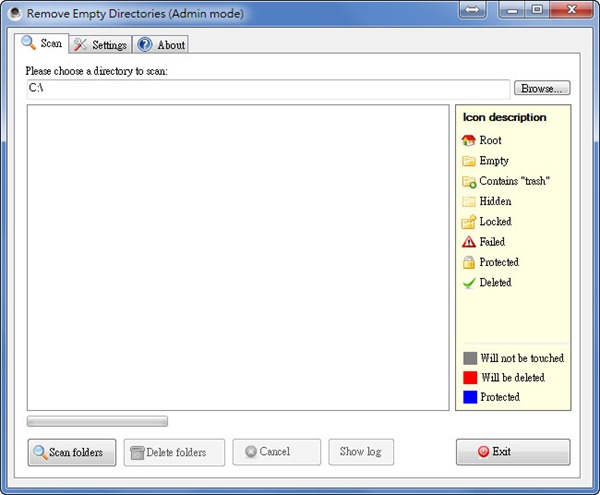Click the "Failed" legend text
This screenshot has height=495, width=600.
(492, 242)
